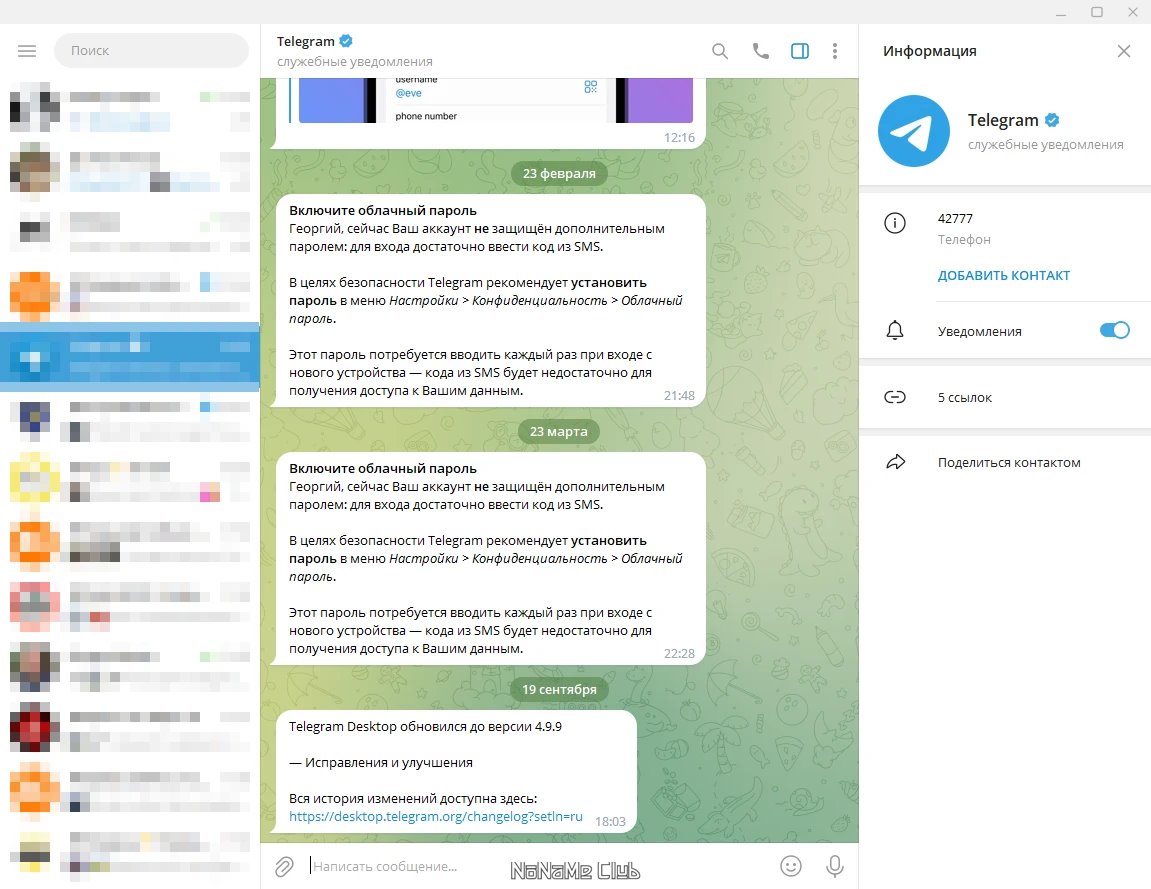Screen dimensions: 1151x889
Task: Click the message time 21:48
Action: click(679, 396)
